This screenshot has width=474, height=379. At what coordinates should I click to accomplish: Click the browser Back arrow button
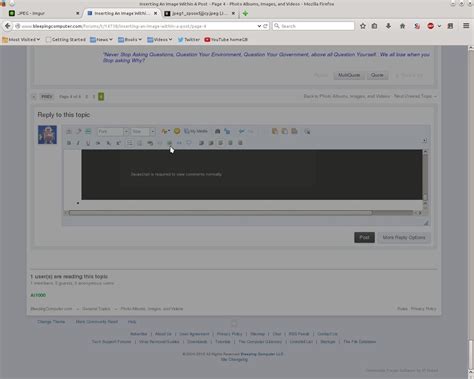point(8,26)
